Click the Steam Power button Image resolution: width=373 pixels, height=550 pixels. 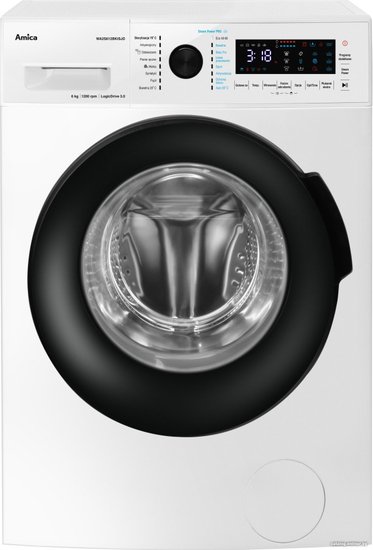pyautogui.click(x=345, y=71)
